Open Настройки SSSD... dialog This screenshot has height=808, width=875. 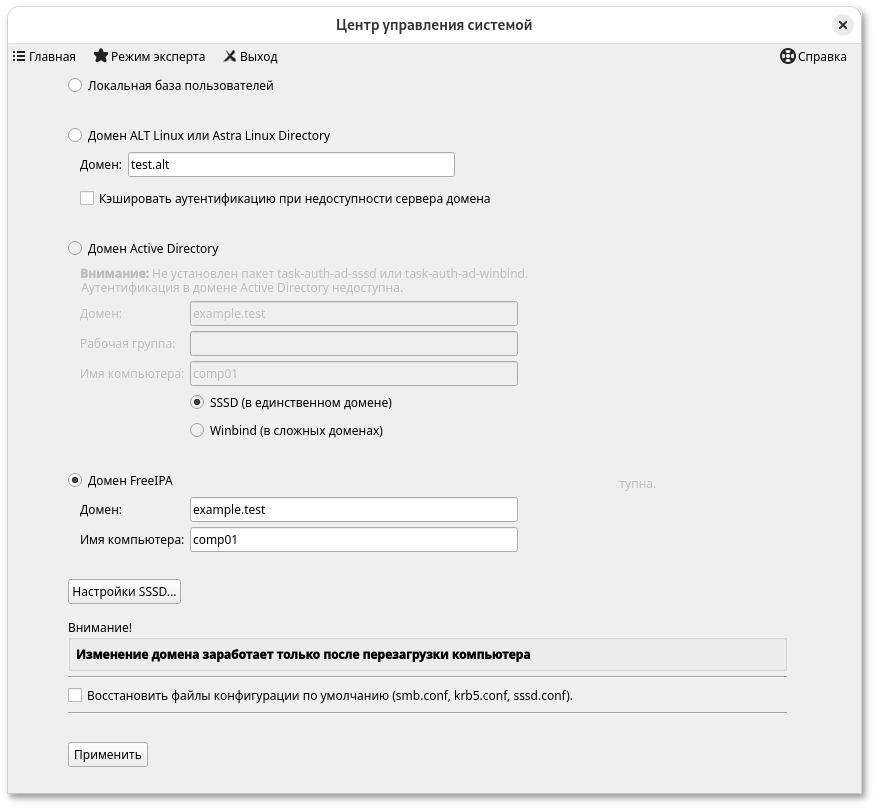tap(124, 592)
